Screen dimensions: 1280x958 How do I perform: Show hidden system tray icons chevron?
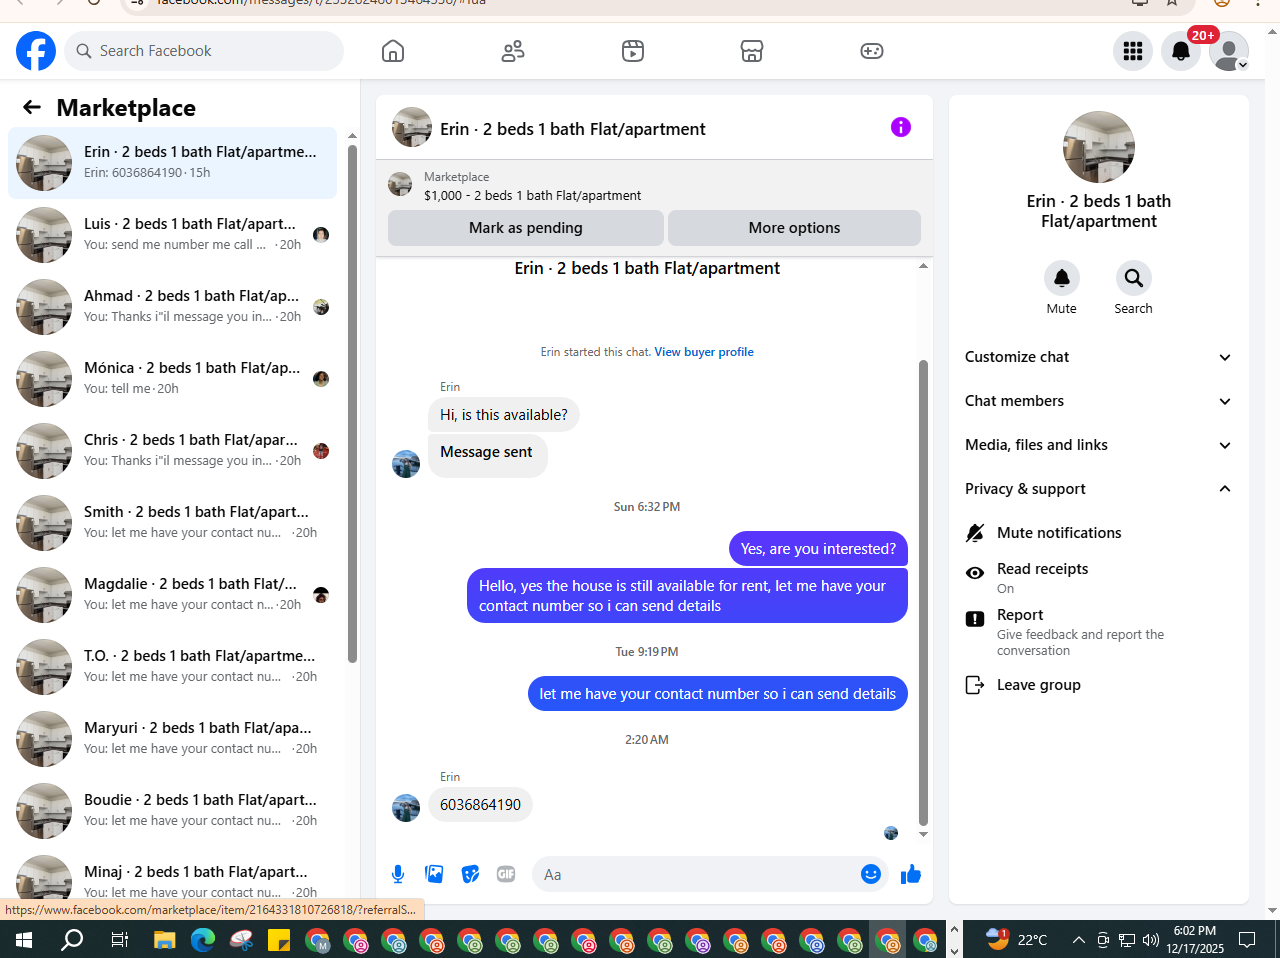(x=1078, y=940)
